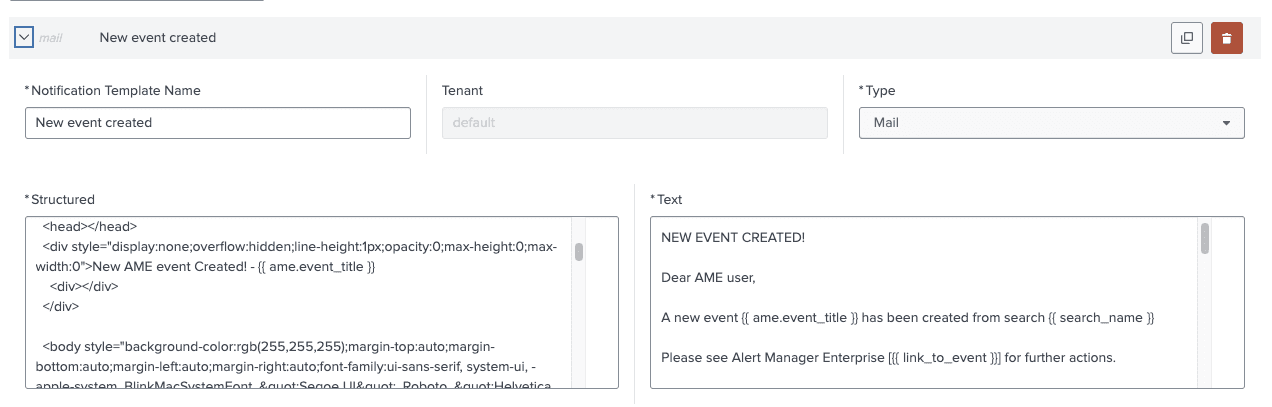Click the "New event created" header title
This screenshot has width=1272, height=407.
pyautogui.click(x=157, y=38)
